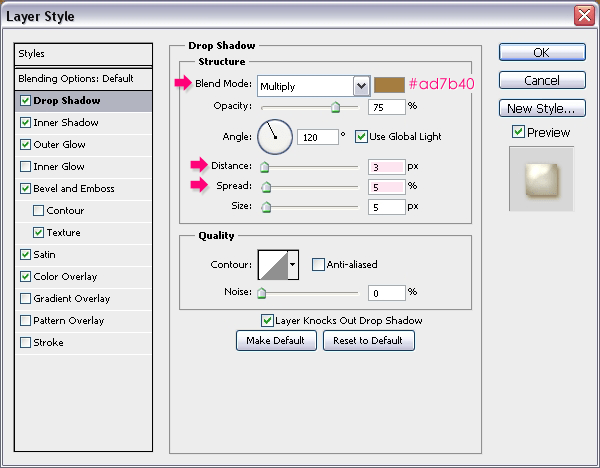The image size is (600, 468).
Task: Open the Color Overlay settings row
Action: click(x=83, y=277)
